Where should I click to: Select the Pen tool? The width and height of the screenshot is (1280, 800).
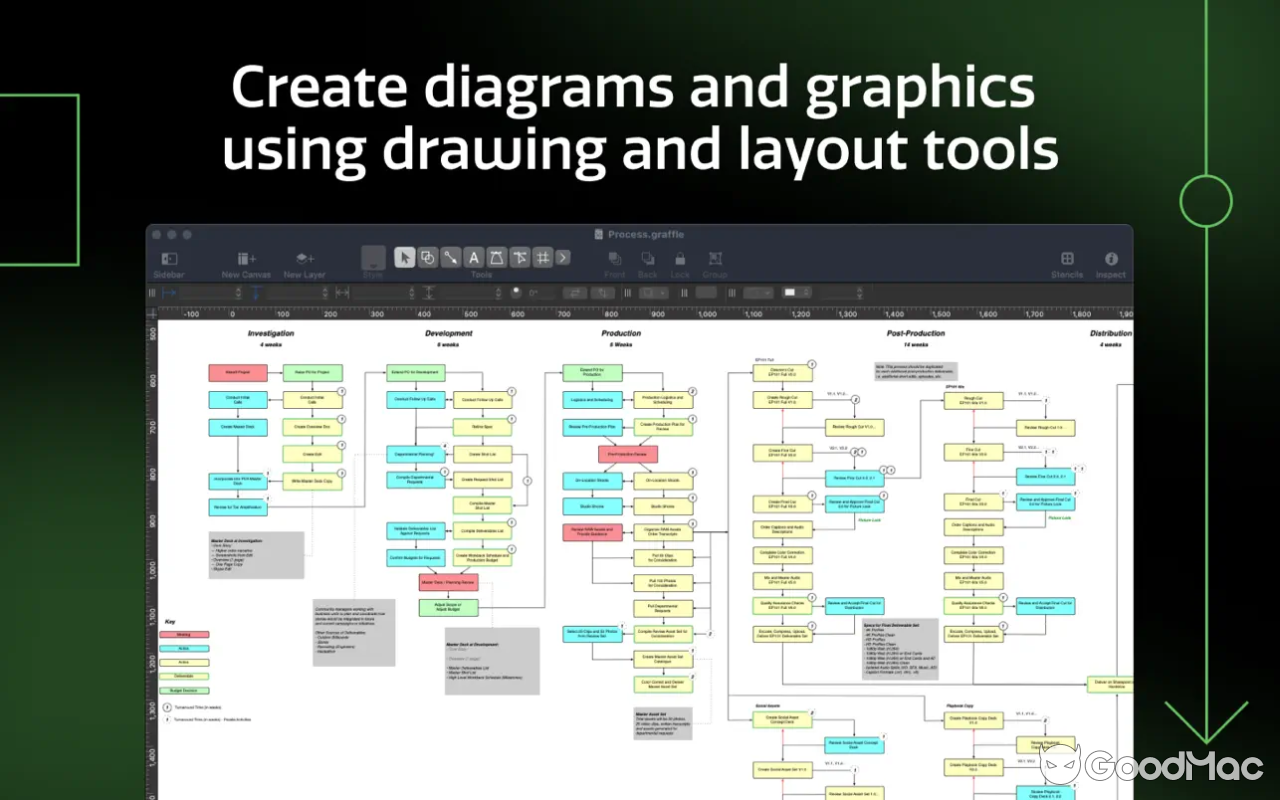click(497, 257)
